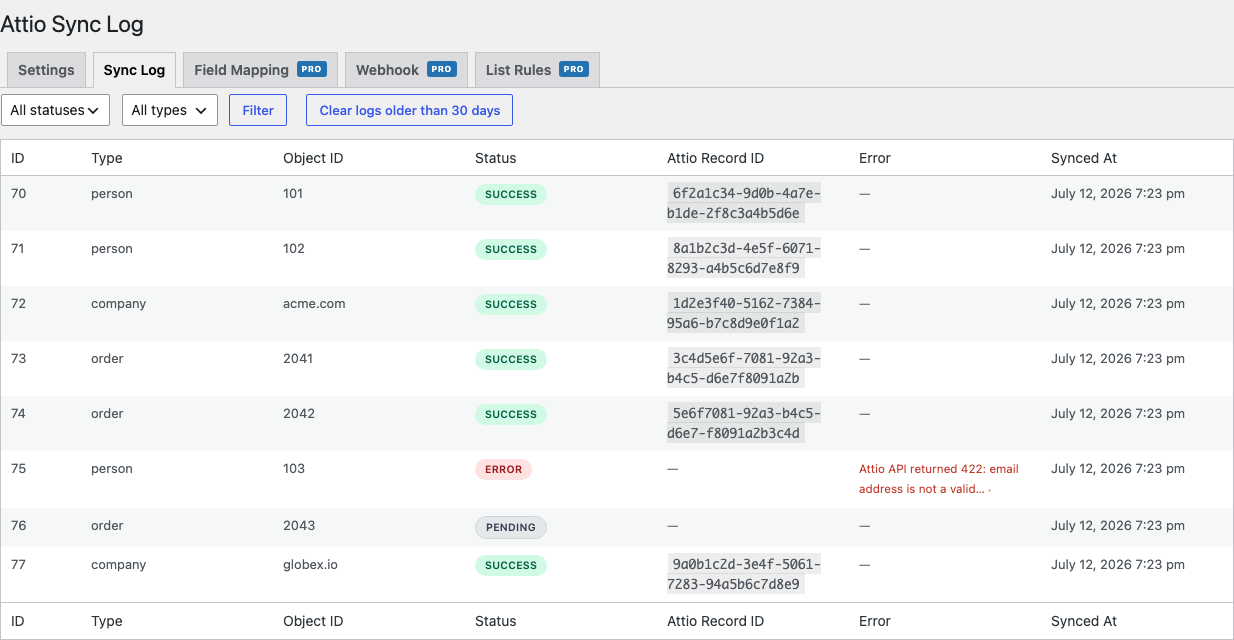Click the Attio Sync Log page title

72,24
